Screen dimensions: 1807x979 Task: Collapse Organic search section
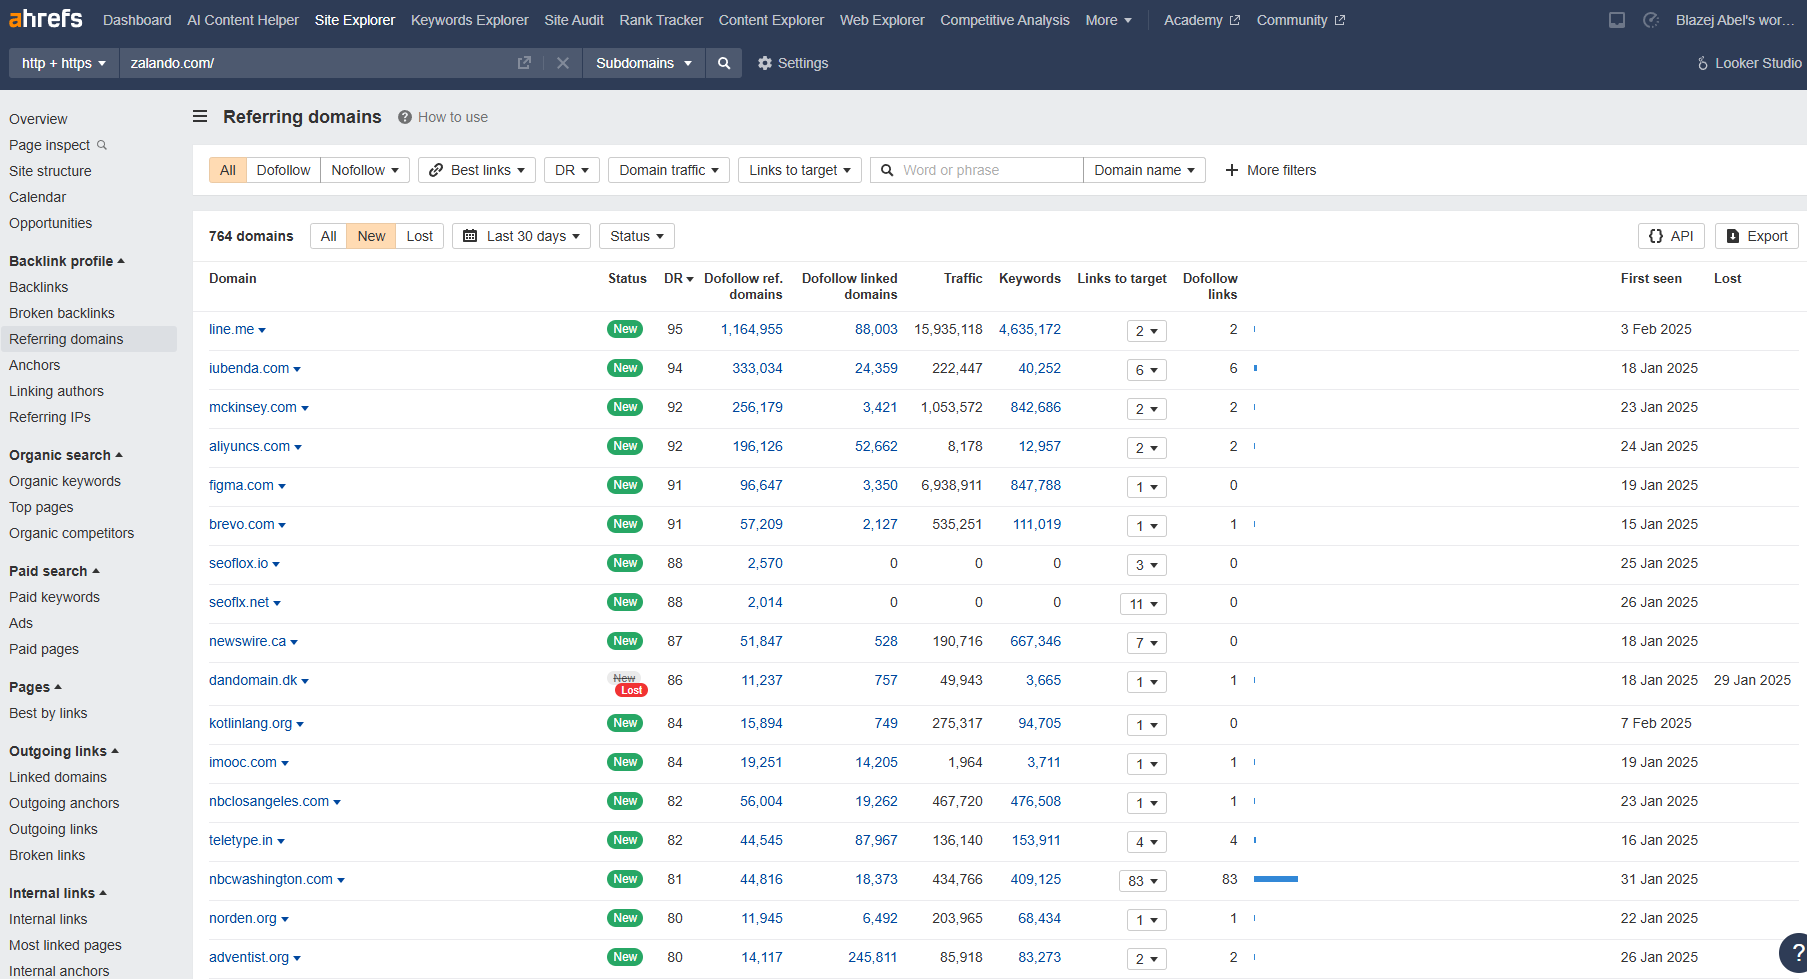pyautogui.click(x=66, y=455)
